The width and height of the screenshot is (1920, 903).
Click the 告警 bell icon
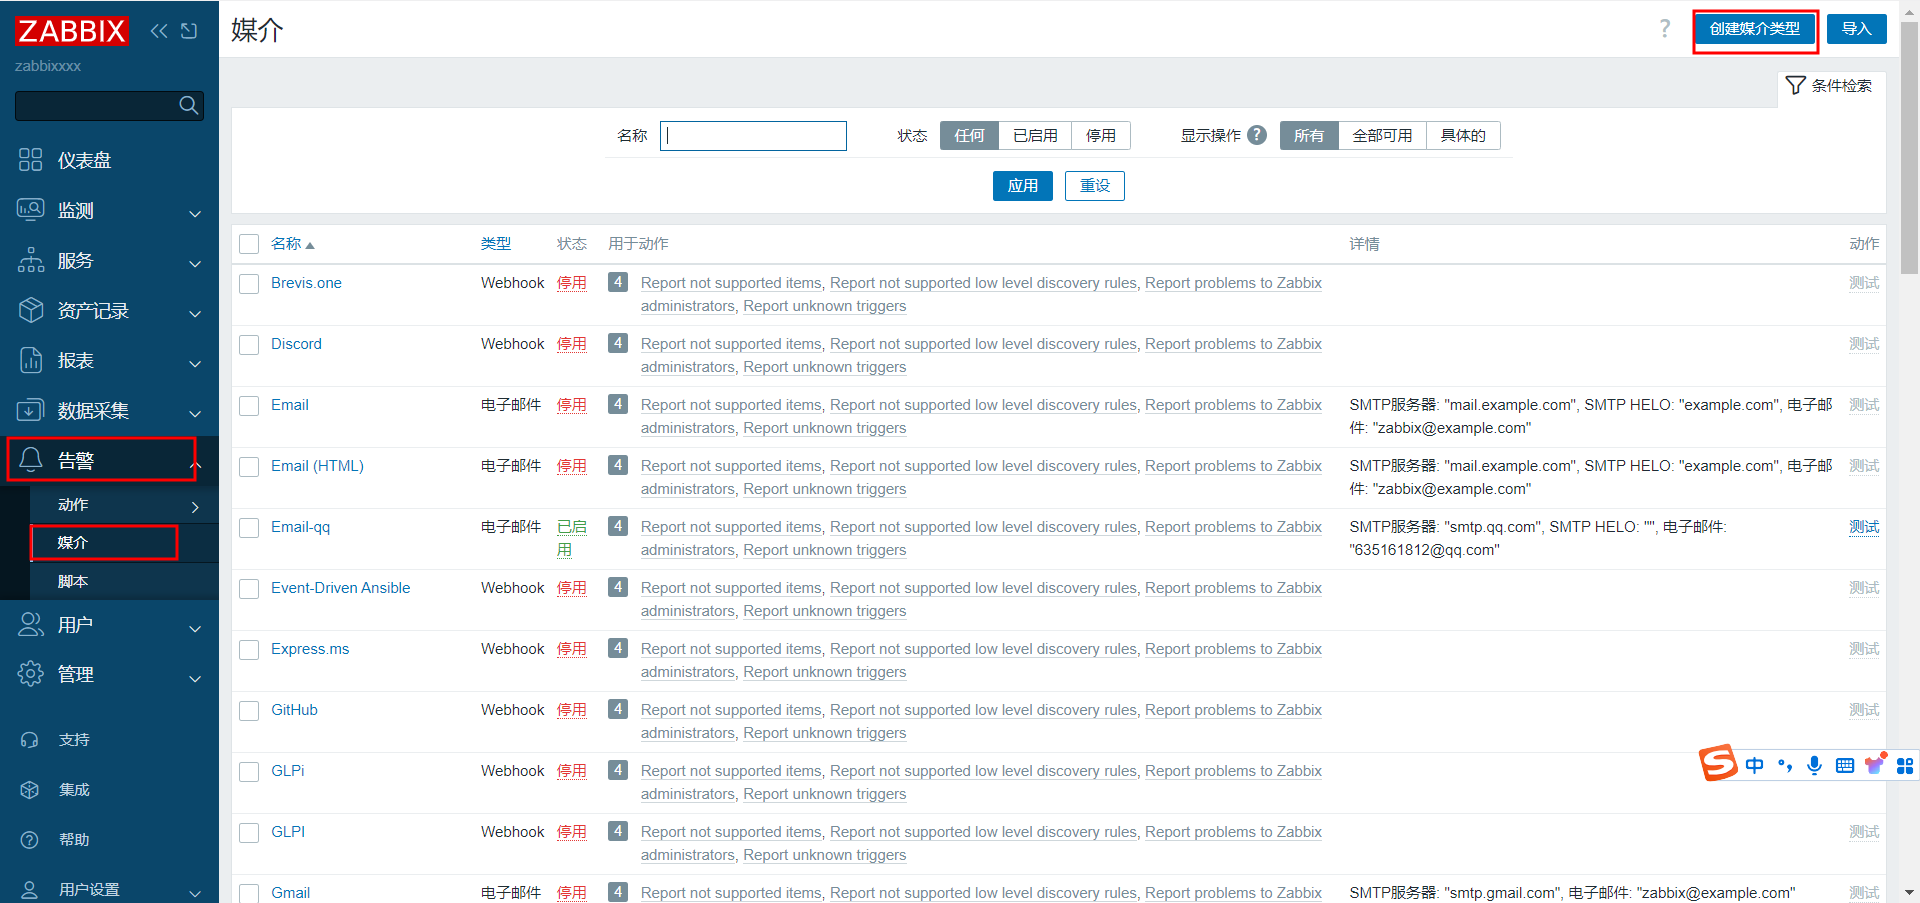[31, 460]
